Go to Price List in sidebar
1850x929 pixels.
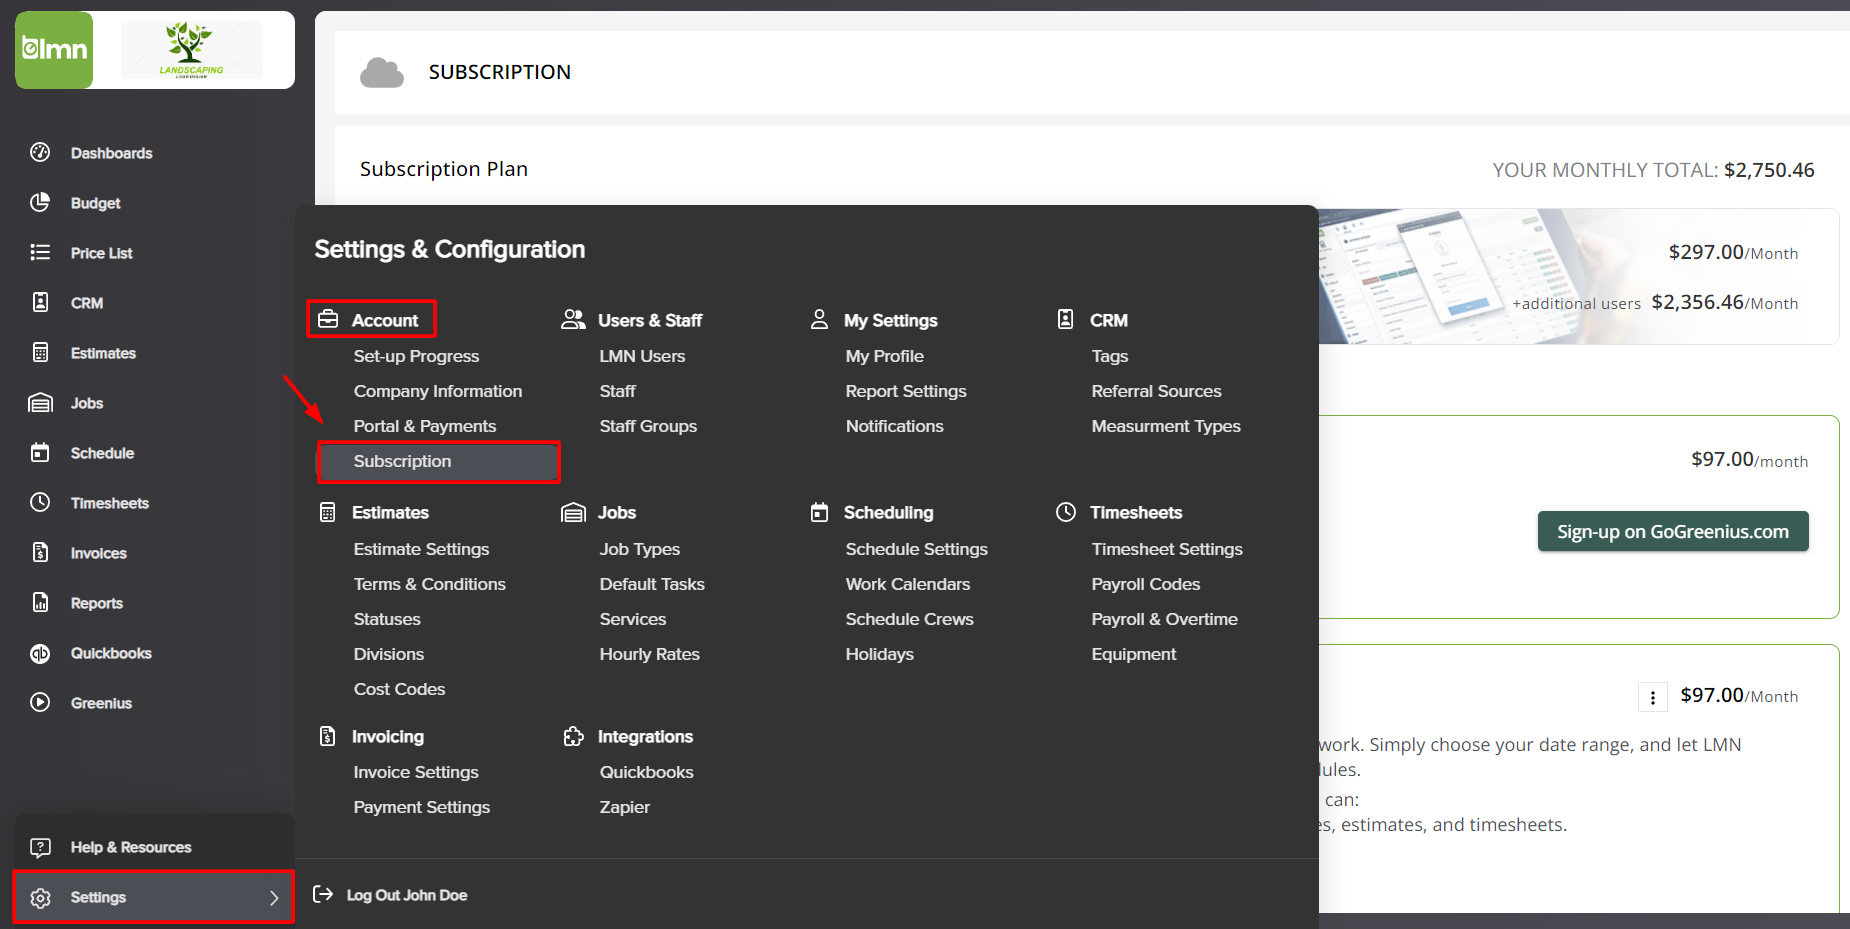pos(101,253)
